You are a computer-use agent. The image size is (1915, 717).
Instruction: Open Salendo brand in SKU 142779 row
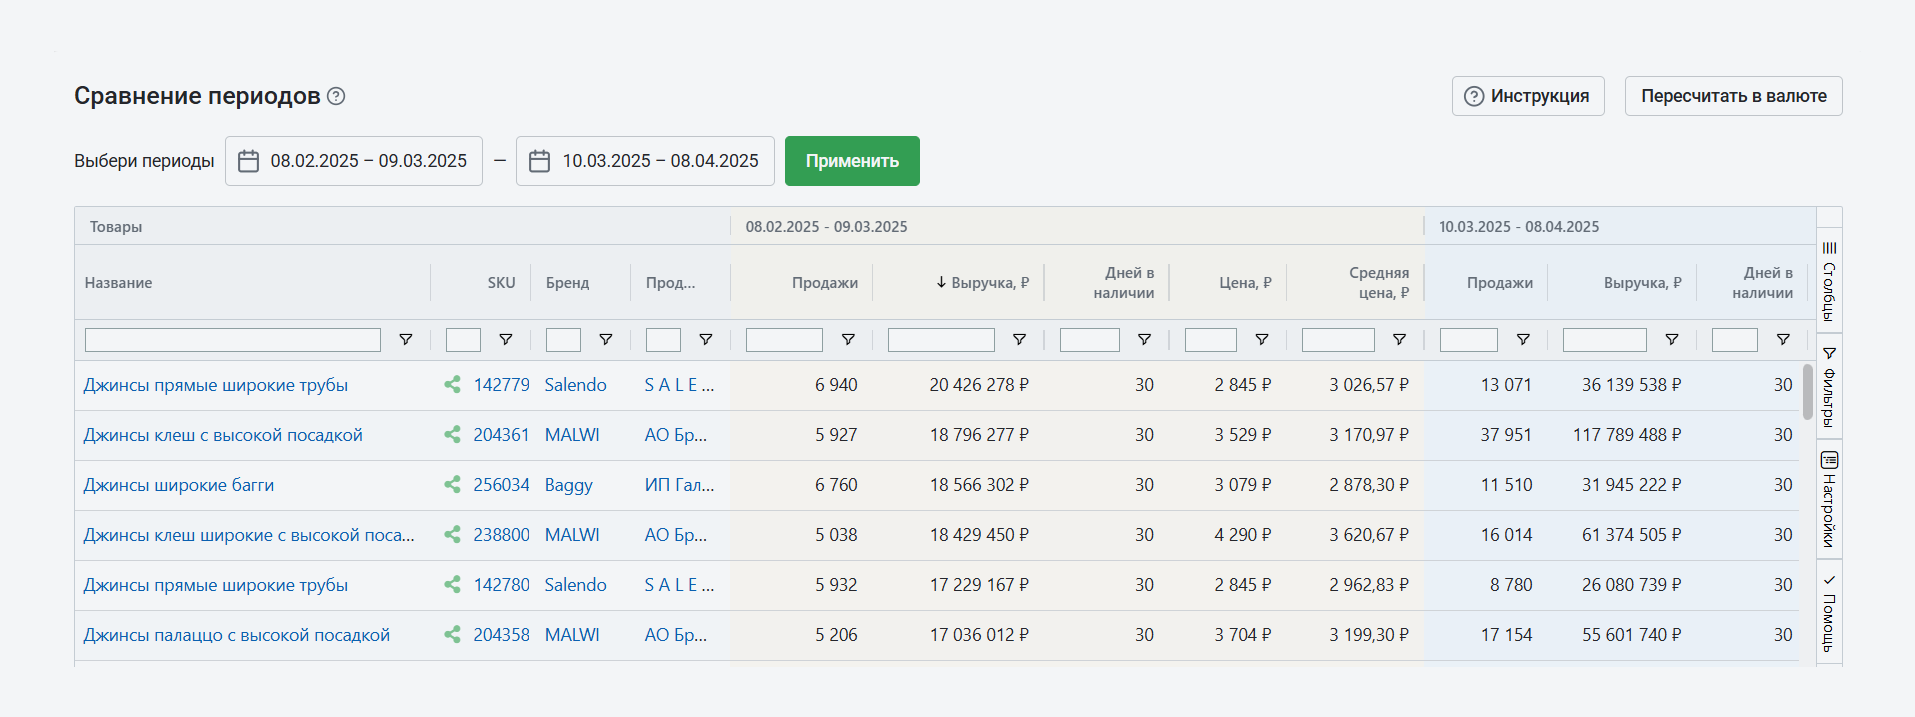click(x=576, y=385)
